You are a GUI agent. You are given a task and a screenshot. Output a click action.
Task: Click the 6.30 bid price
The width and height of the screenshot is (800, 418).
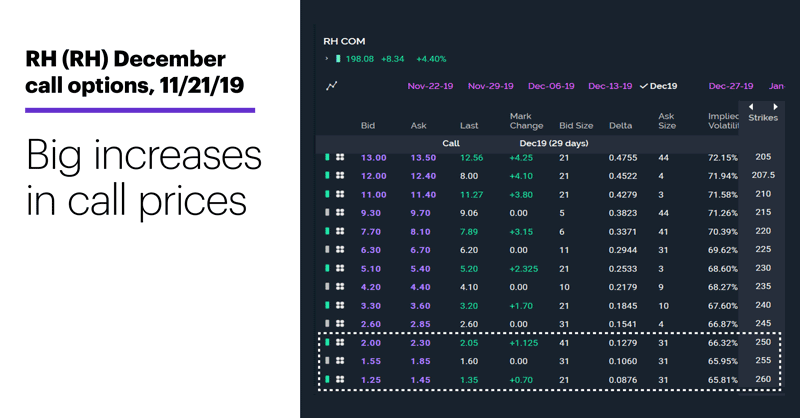click(x=371, y=250)
